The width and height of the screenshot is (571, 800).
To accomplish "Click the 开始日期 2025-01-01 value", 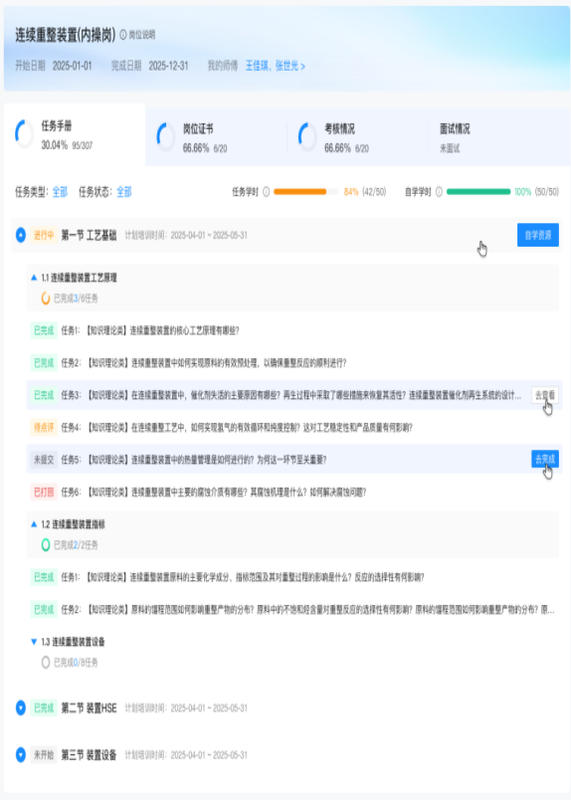I will pyautogui.click(x=72, y=66).
